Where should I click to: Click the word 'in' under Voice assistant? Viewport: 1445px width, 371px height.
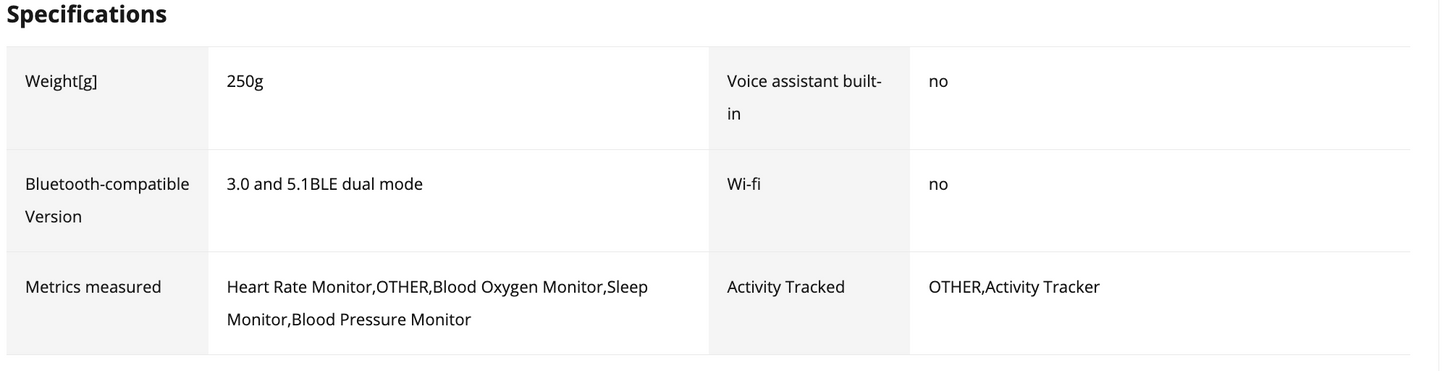[734, 114]
